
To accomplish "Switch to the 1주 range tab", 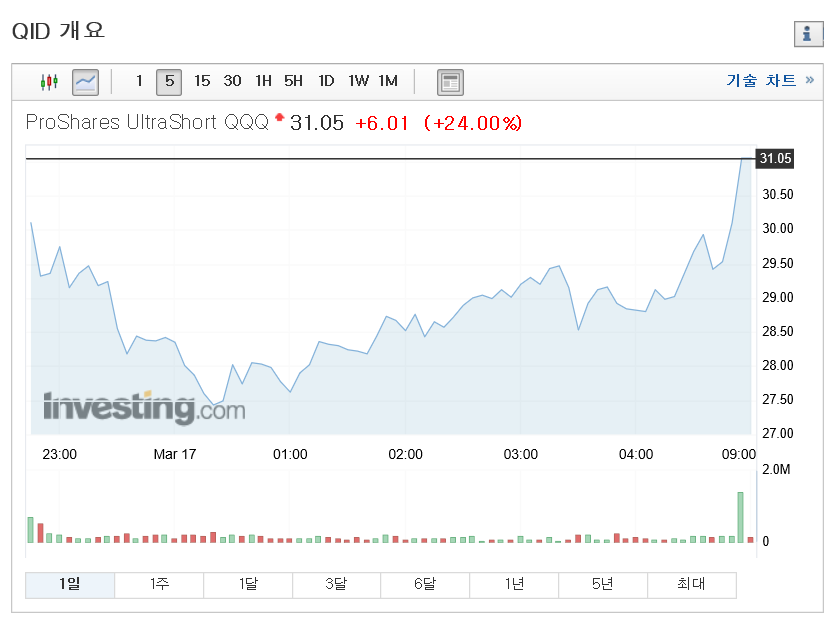I will pos(158,584).
